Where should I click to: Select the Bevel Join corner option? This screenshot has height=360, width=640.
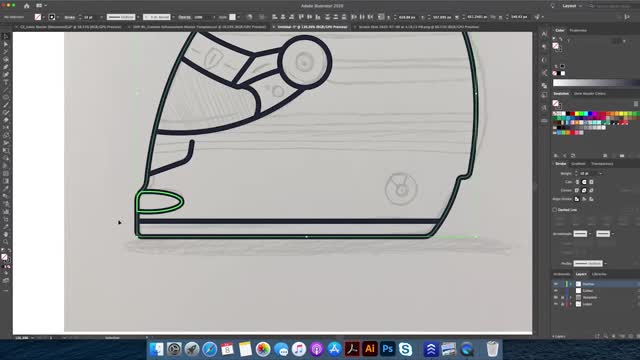coord(591,190)
